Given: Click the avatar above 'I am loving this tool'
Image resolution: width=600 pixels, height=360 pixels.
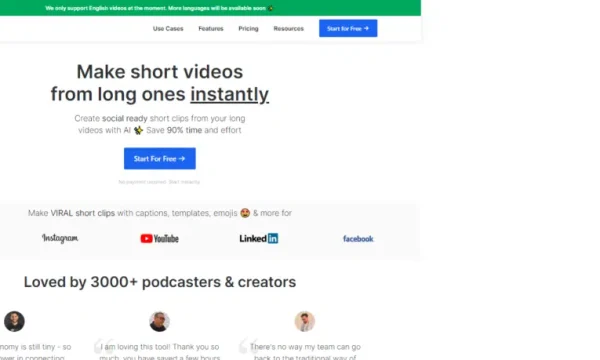Looking at the screenshot, I should (160, 321).
